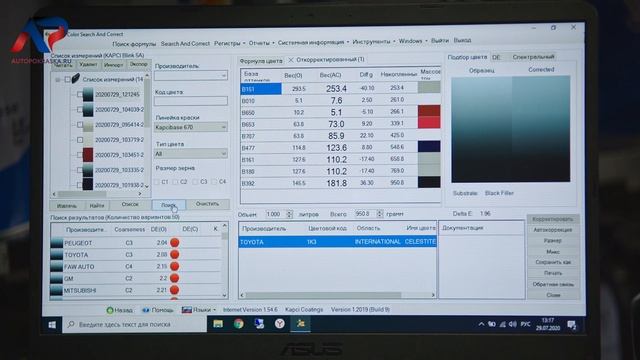Open the Тип цвета All dropdown
The image size is (640, 360).
[191, 154]
